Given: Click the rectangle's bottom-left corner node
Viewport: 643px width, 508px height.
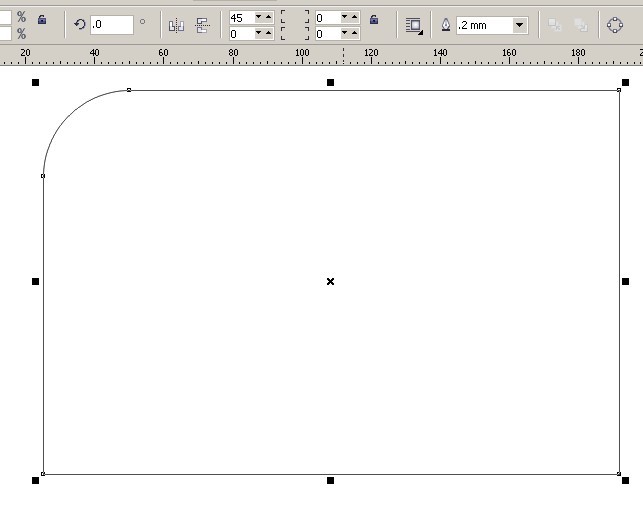Looking at the screenshot, I should pyautogui.click(x=43, y=474).
